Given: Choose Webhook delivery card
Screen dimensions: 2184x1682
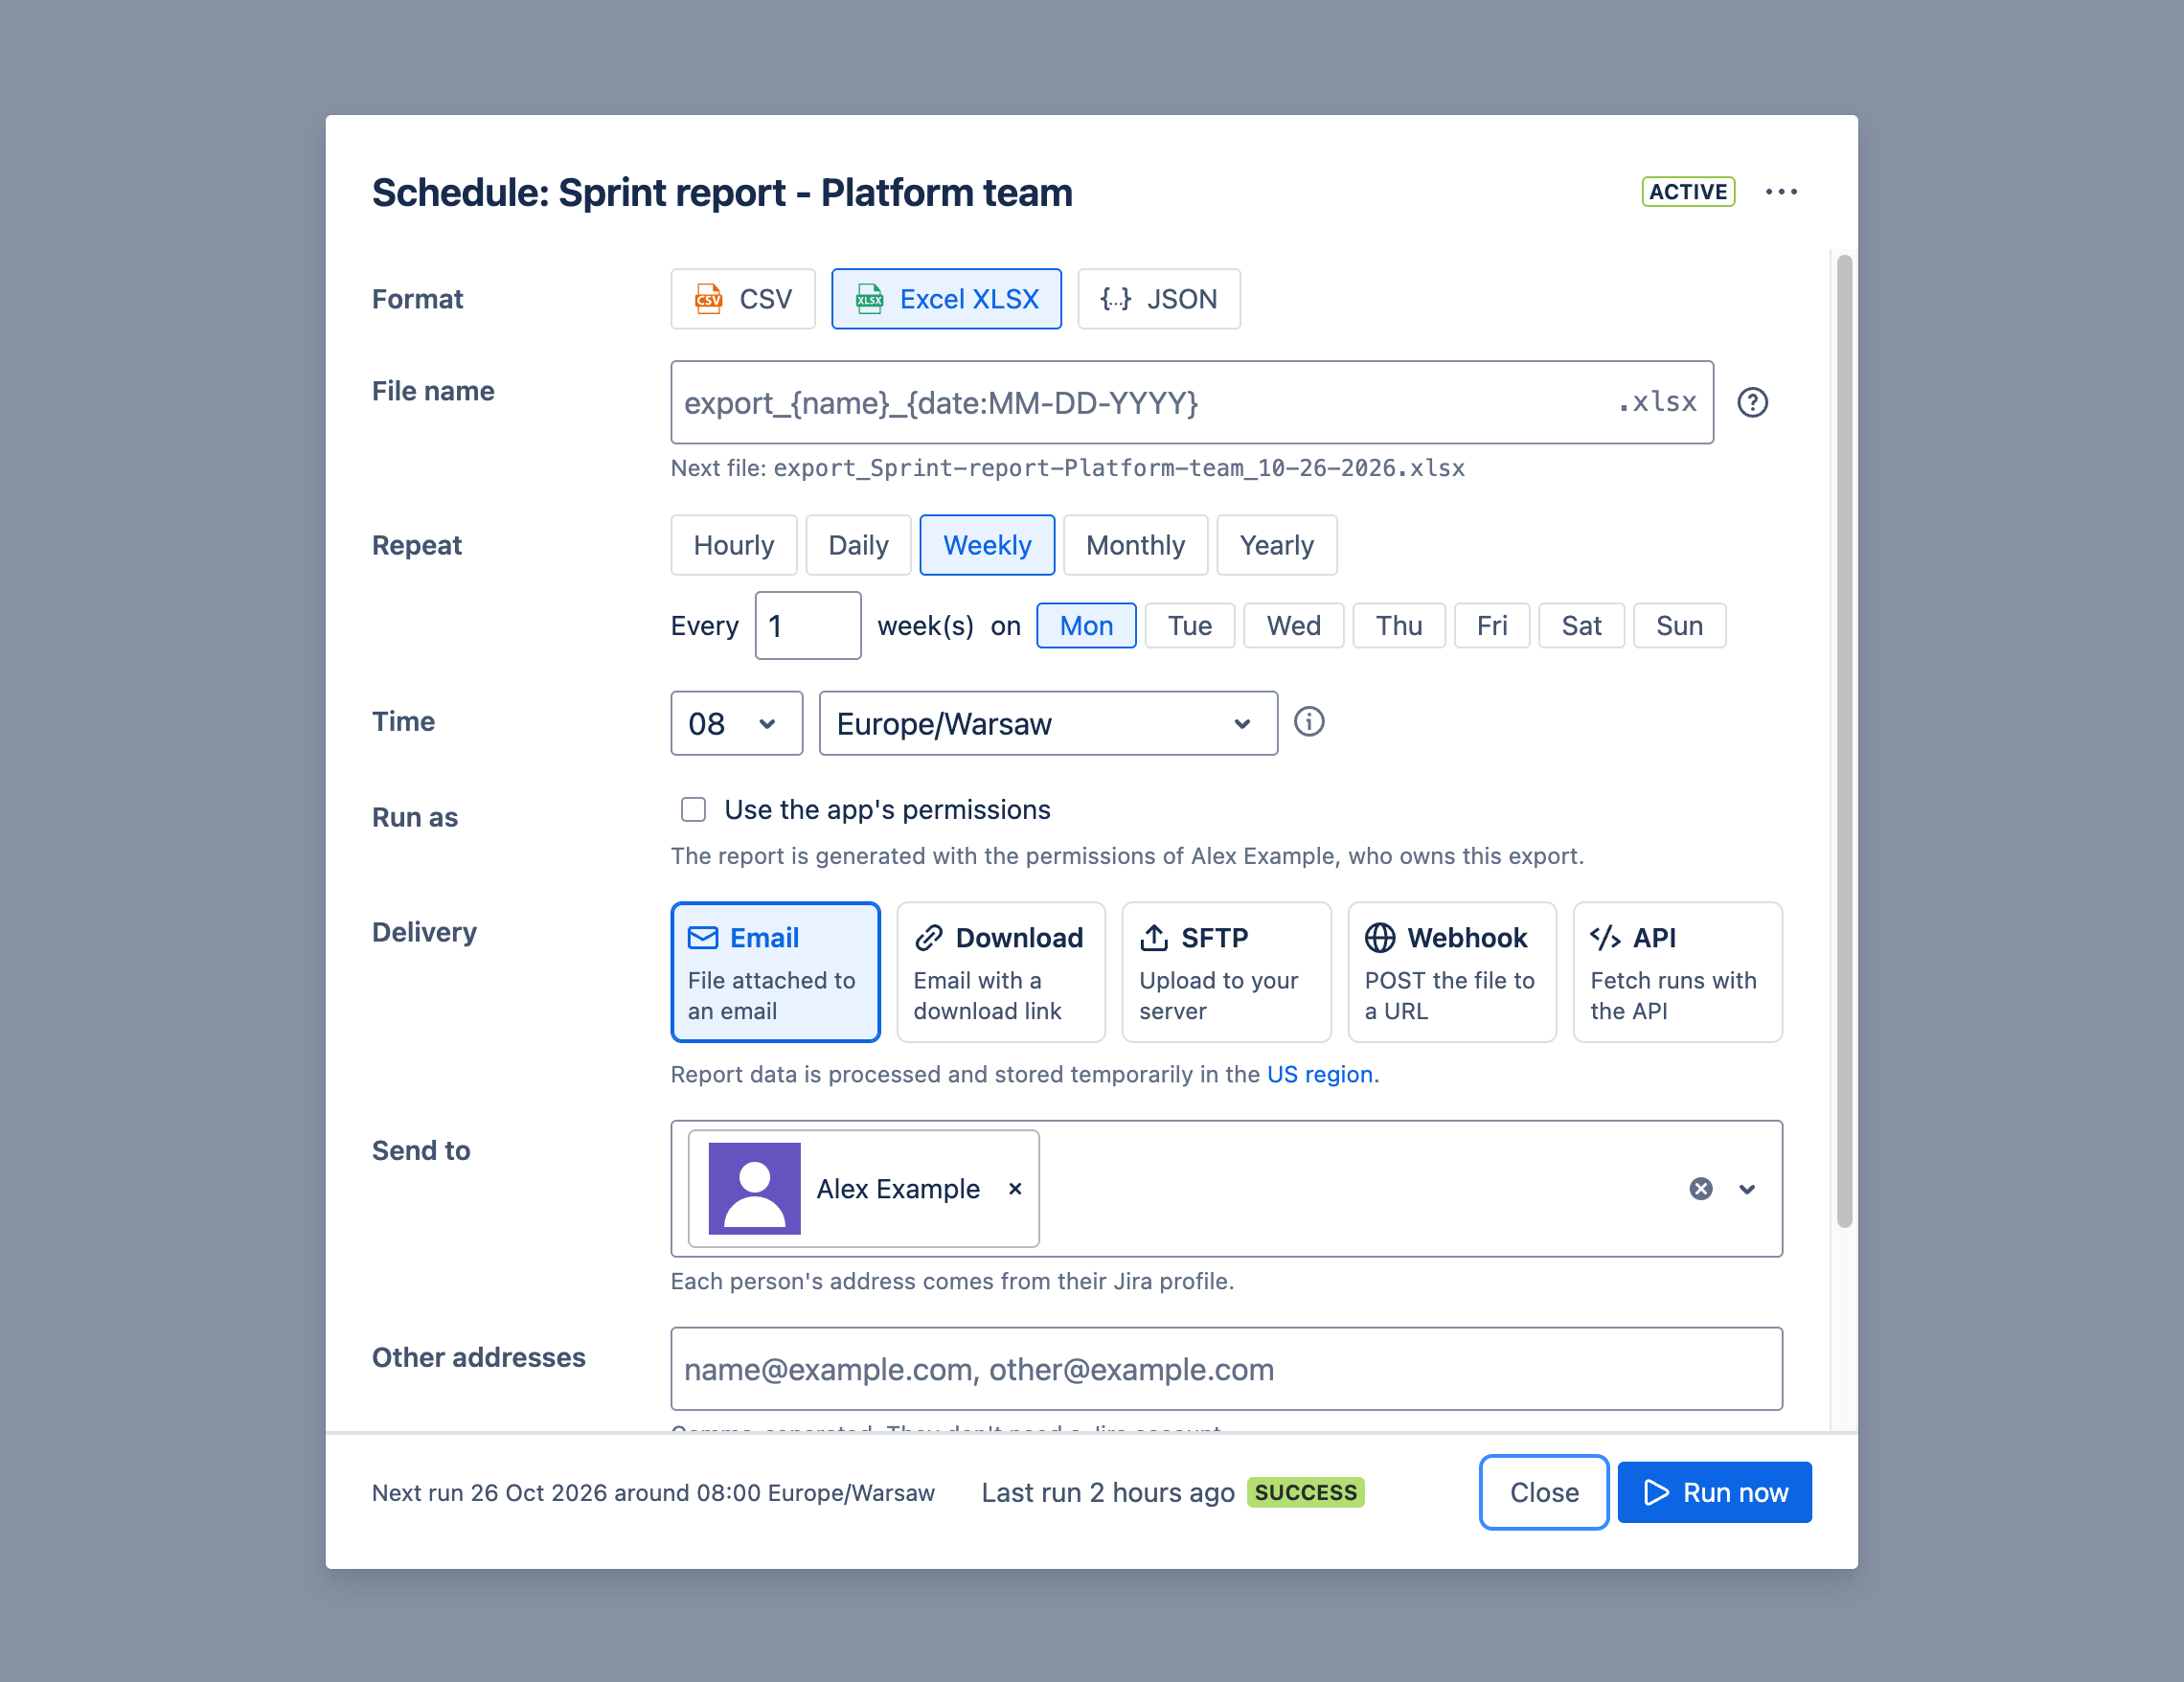Looking at the screenshot, I should (1452, 972).
